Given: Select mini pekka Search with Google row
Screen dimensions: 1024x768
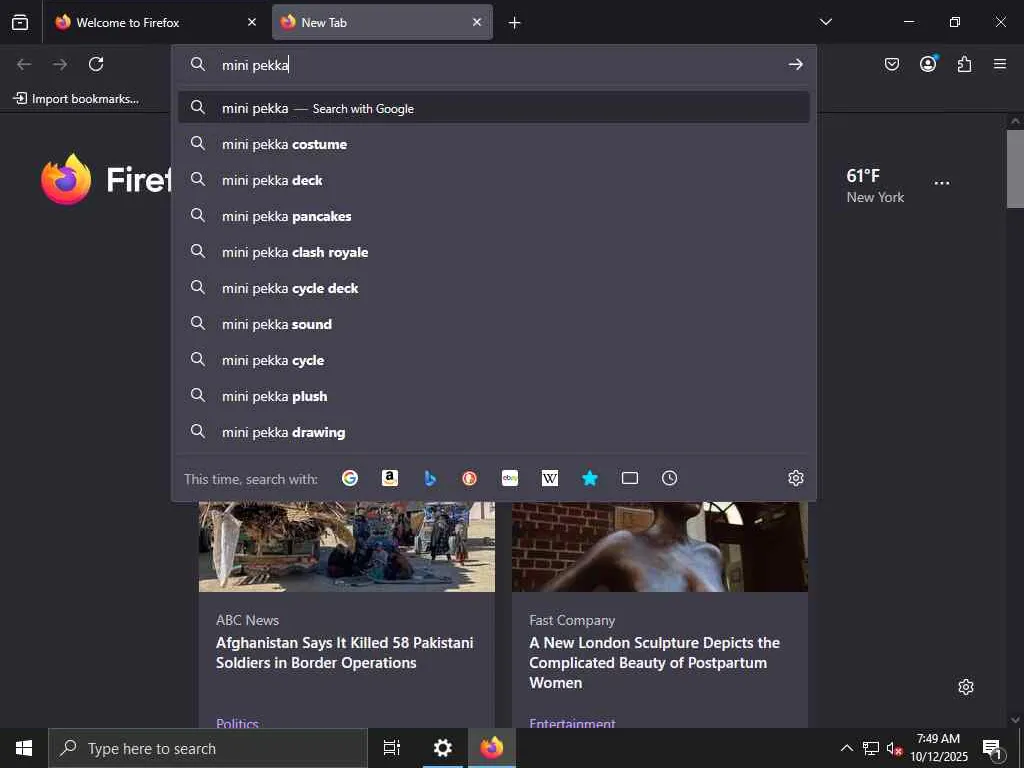Looking at the screenshot, I should point(494,108).
